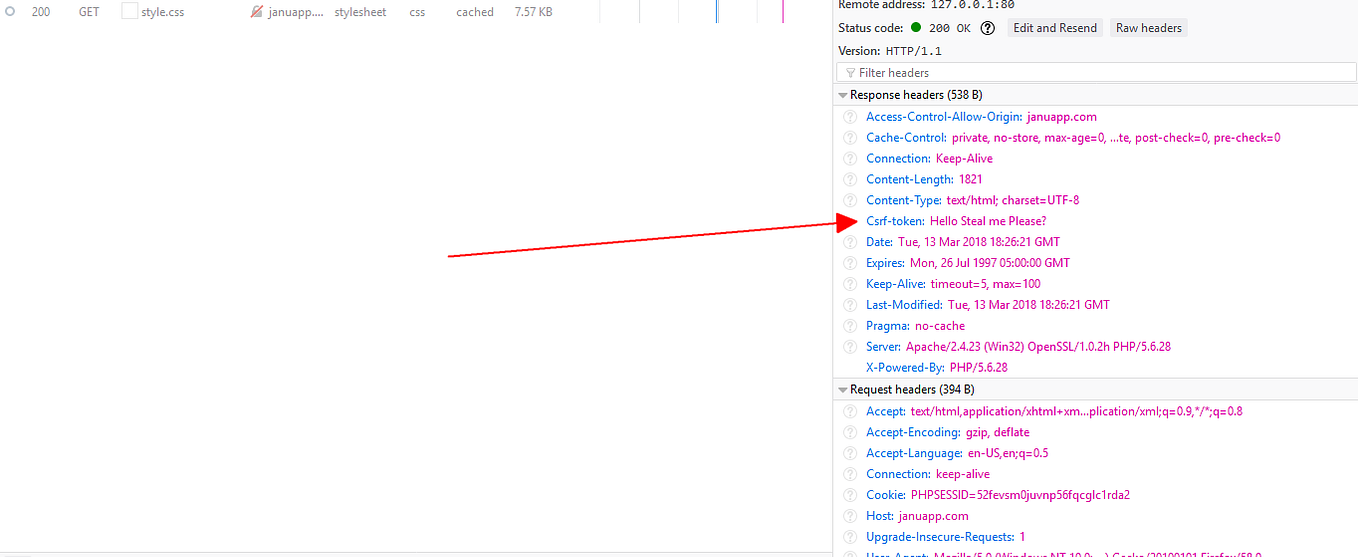Click help icon beside Cache-Control header
Image resolution: width=1358 pixels, height=557 pixels.
tap(850, 138)
